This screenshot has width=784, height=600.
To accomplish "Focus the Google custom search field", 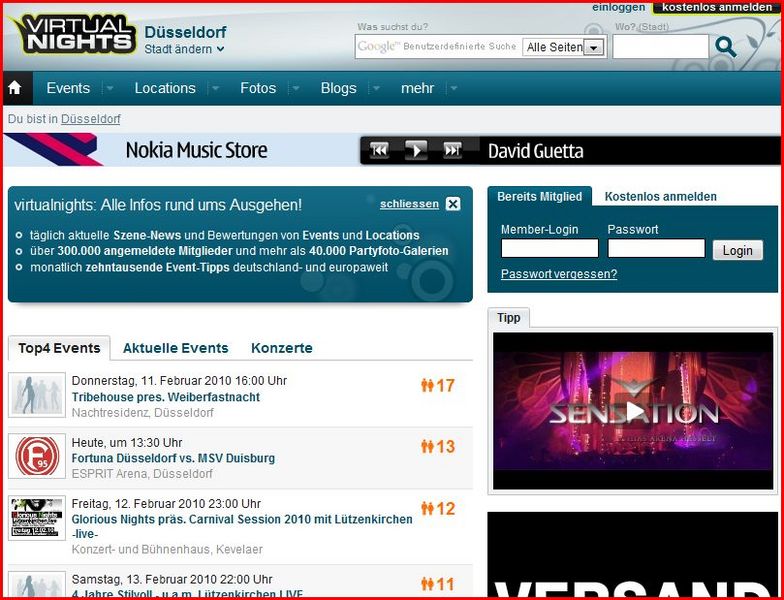I will click(438, 47).
